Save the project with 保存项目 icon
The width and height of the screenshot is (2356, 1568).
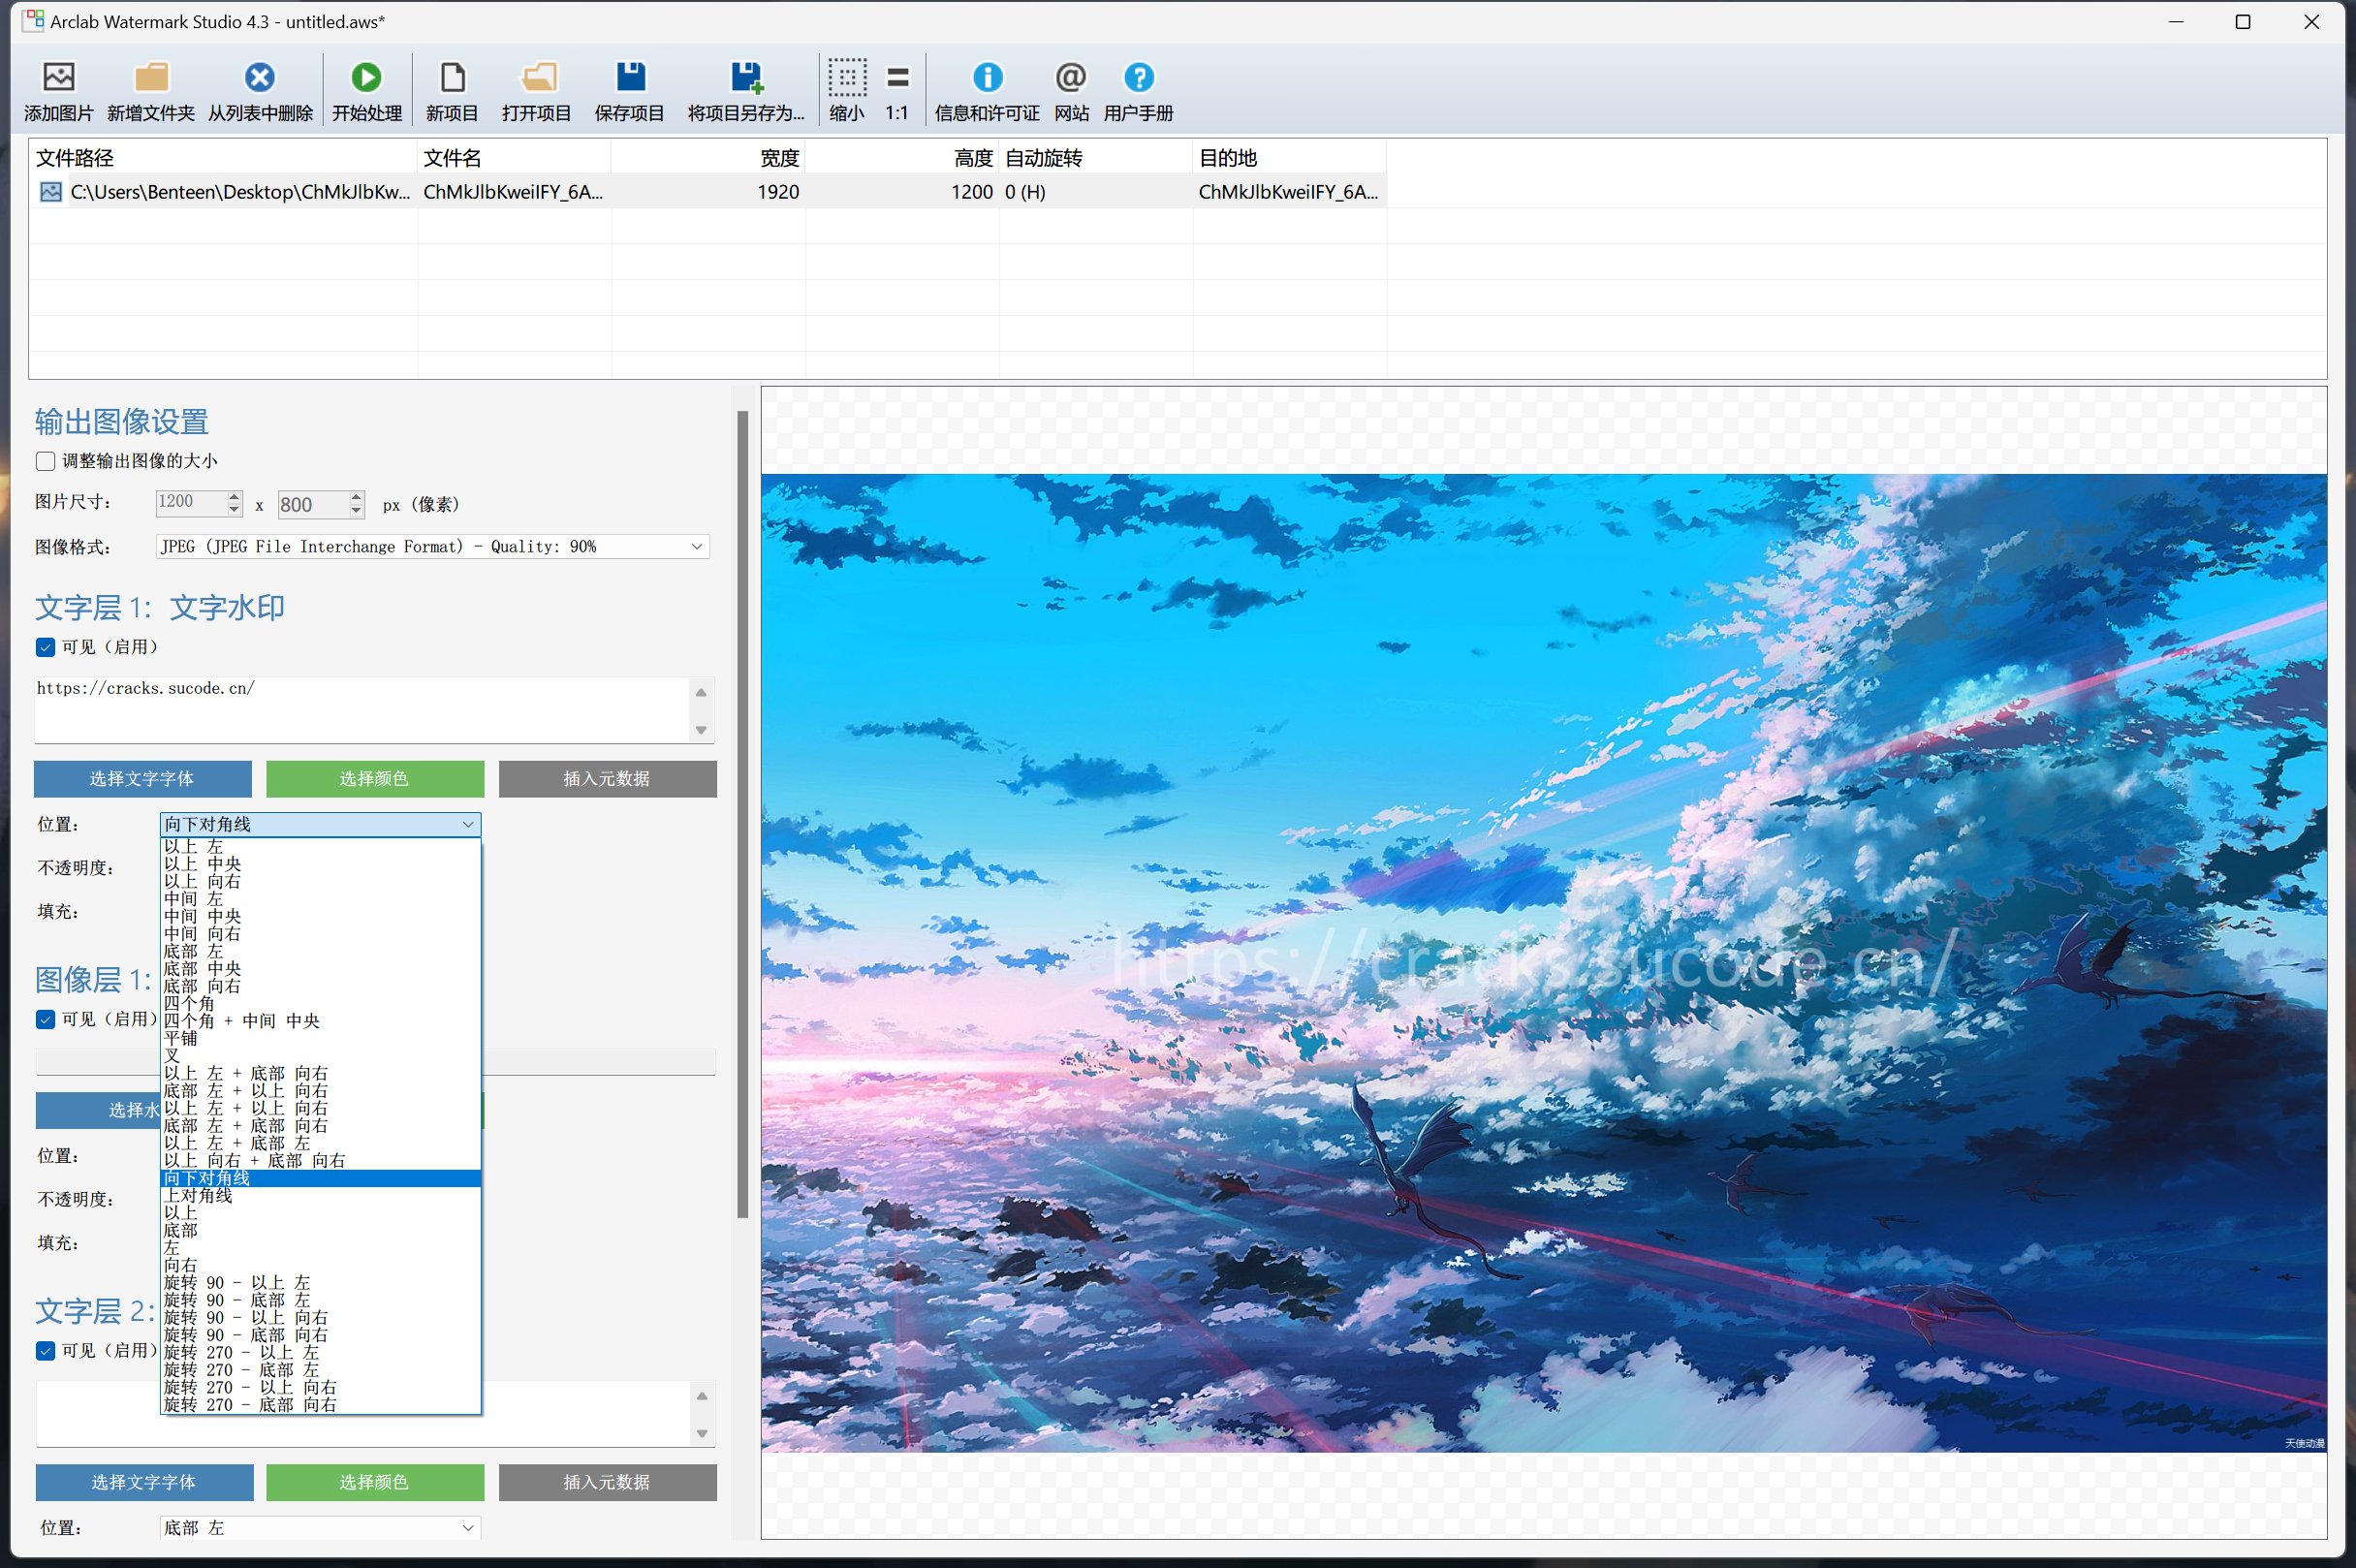click(630, 78)
